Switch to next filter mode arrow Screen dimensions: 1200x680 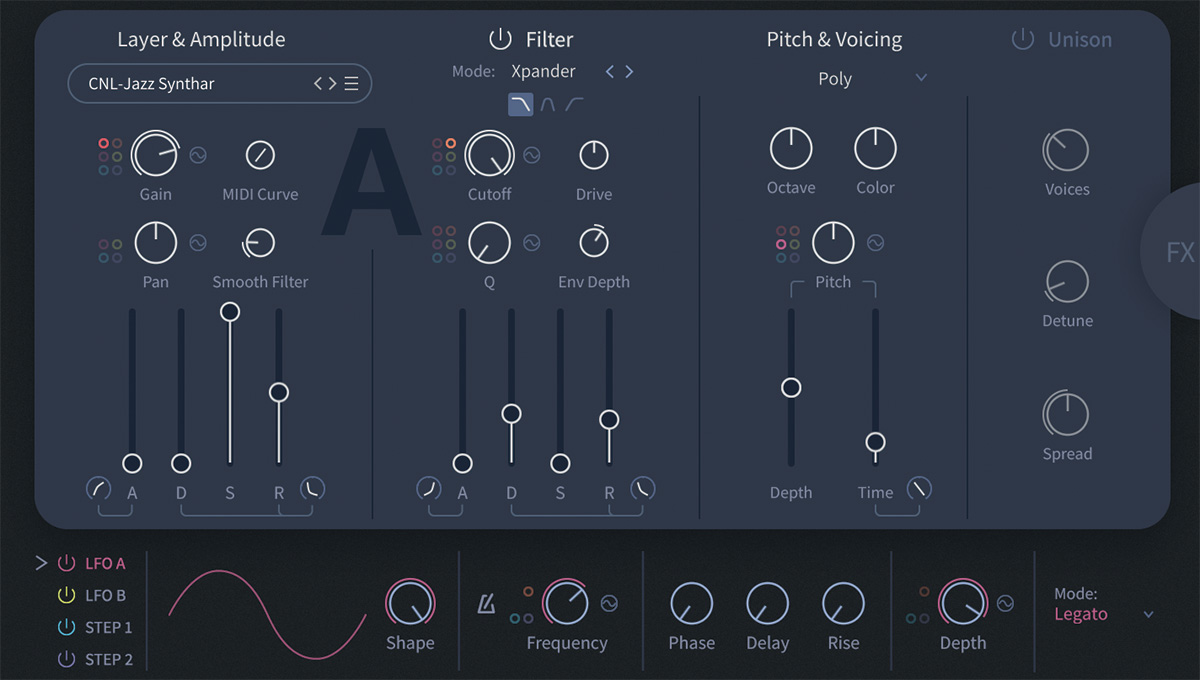[629, 72]
